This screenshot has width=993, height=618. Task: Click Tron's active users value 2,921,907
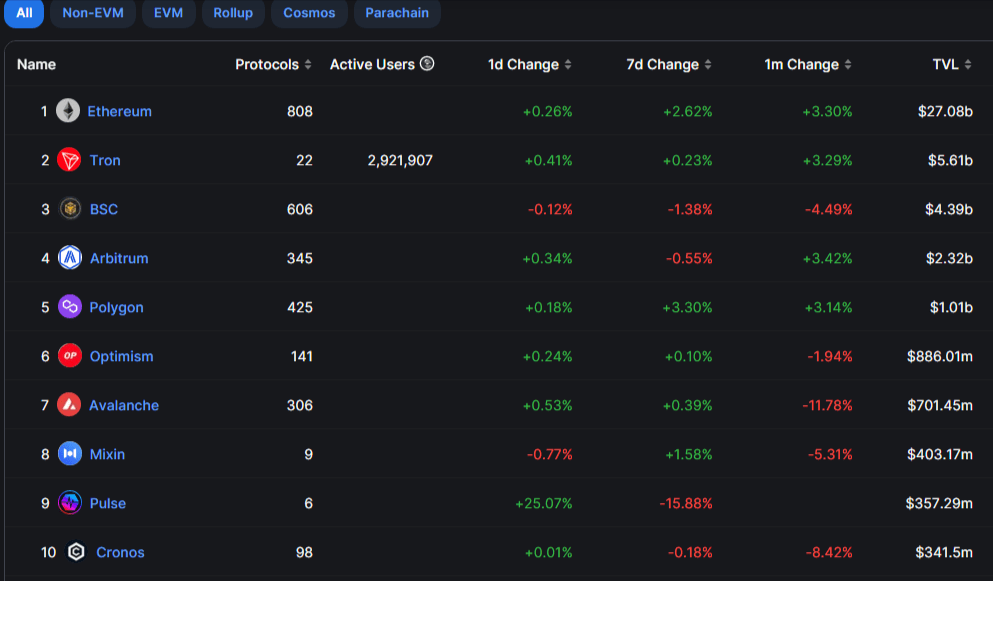(x=400, y=160)
